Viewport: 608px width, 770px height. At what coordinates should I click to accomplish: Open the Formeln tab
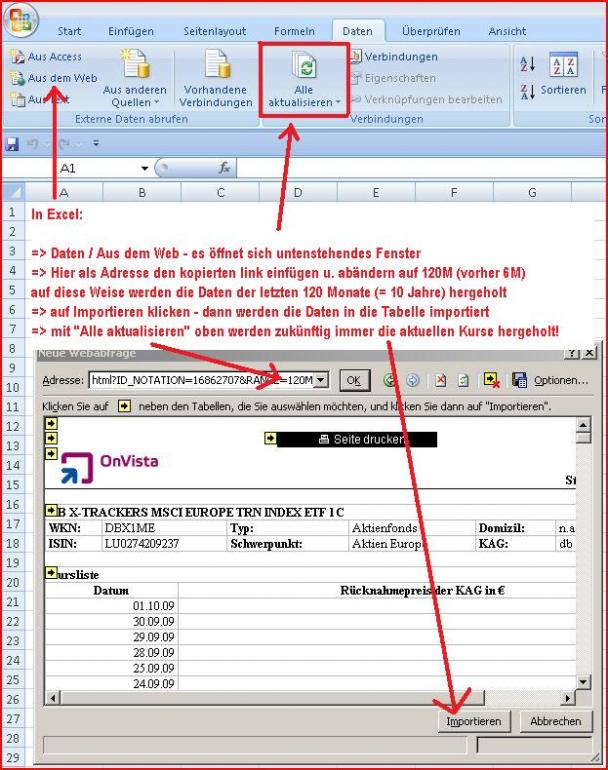pyautogui.click(x=294, y=31)
